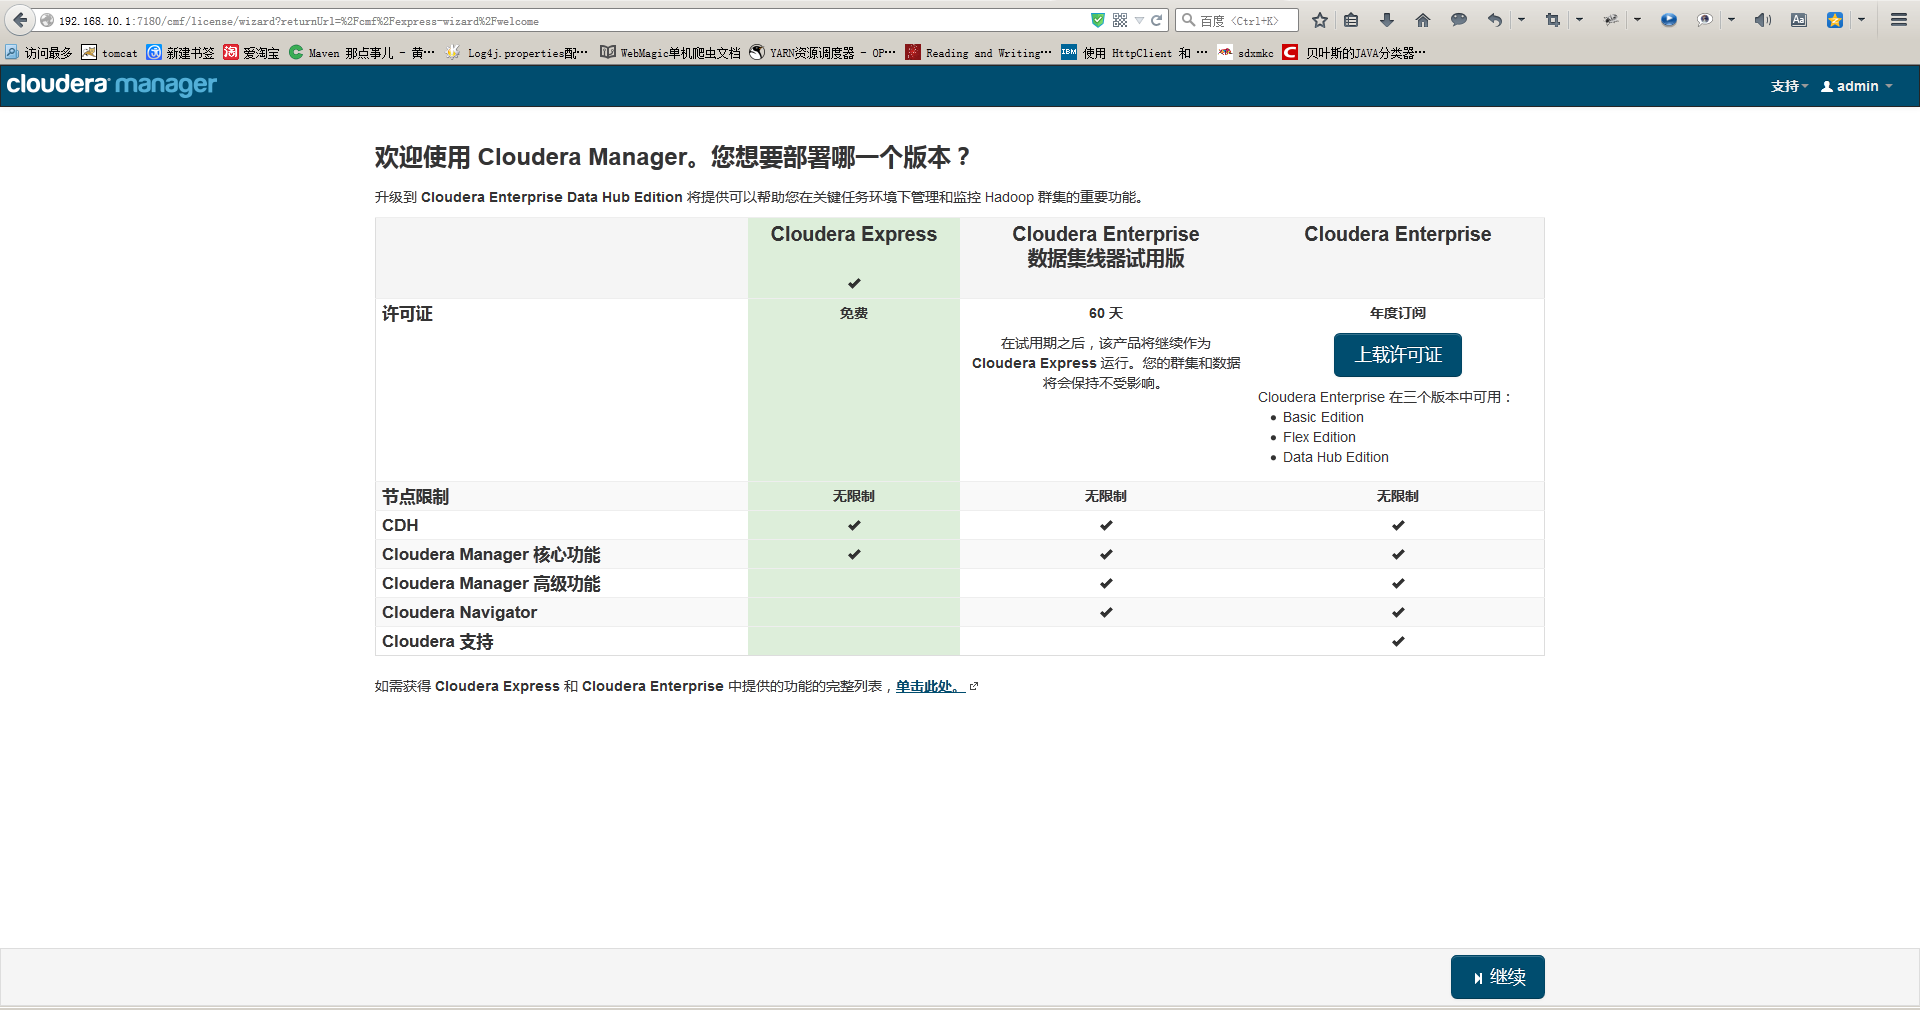Open the 使用 HttpClient bookmark
This screenshot has height=1010, width=1920.
(x=1135, y=53)
